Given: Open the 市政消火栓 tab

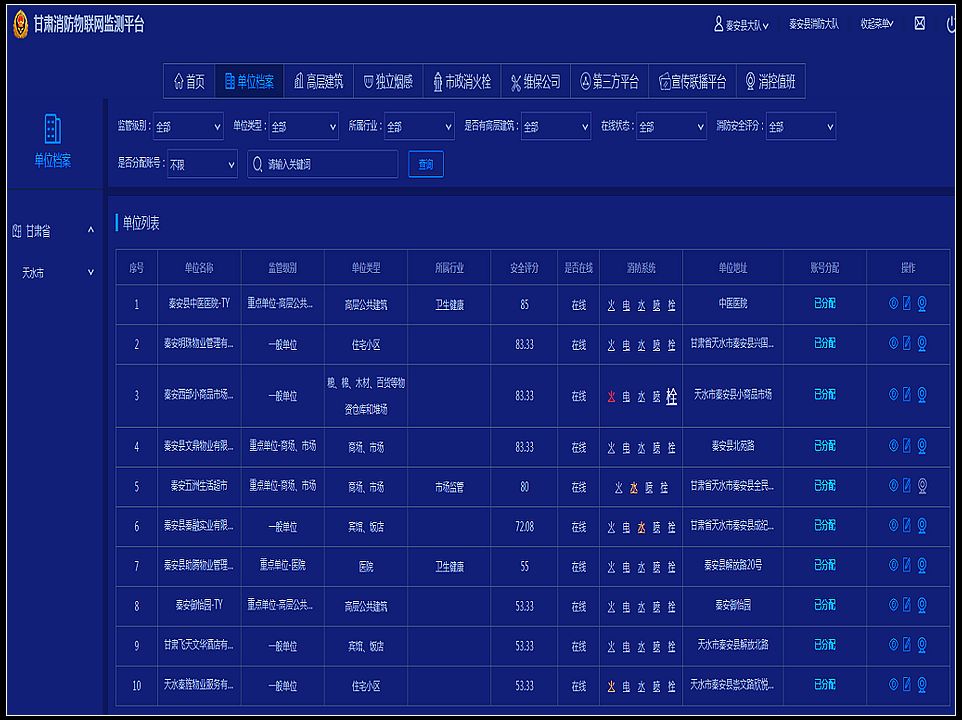Looking at the screenshot, I should [461, 82].
